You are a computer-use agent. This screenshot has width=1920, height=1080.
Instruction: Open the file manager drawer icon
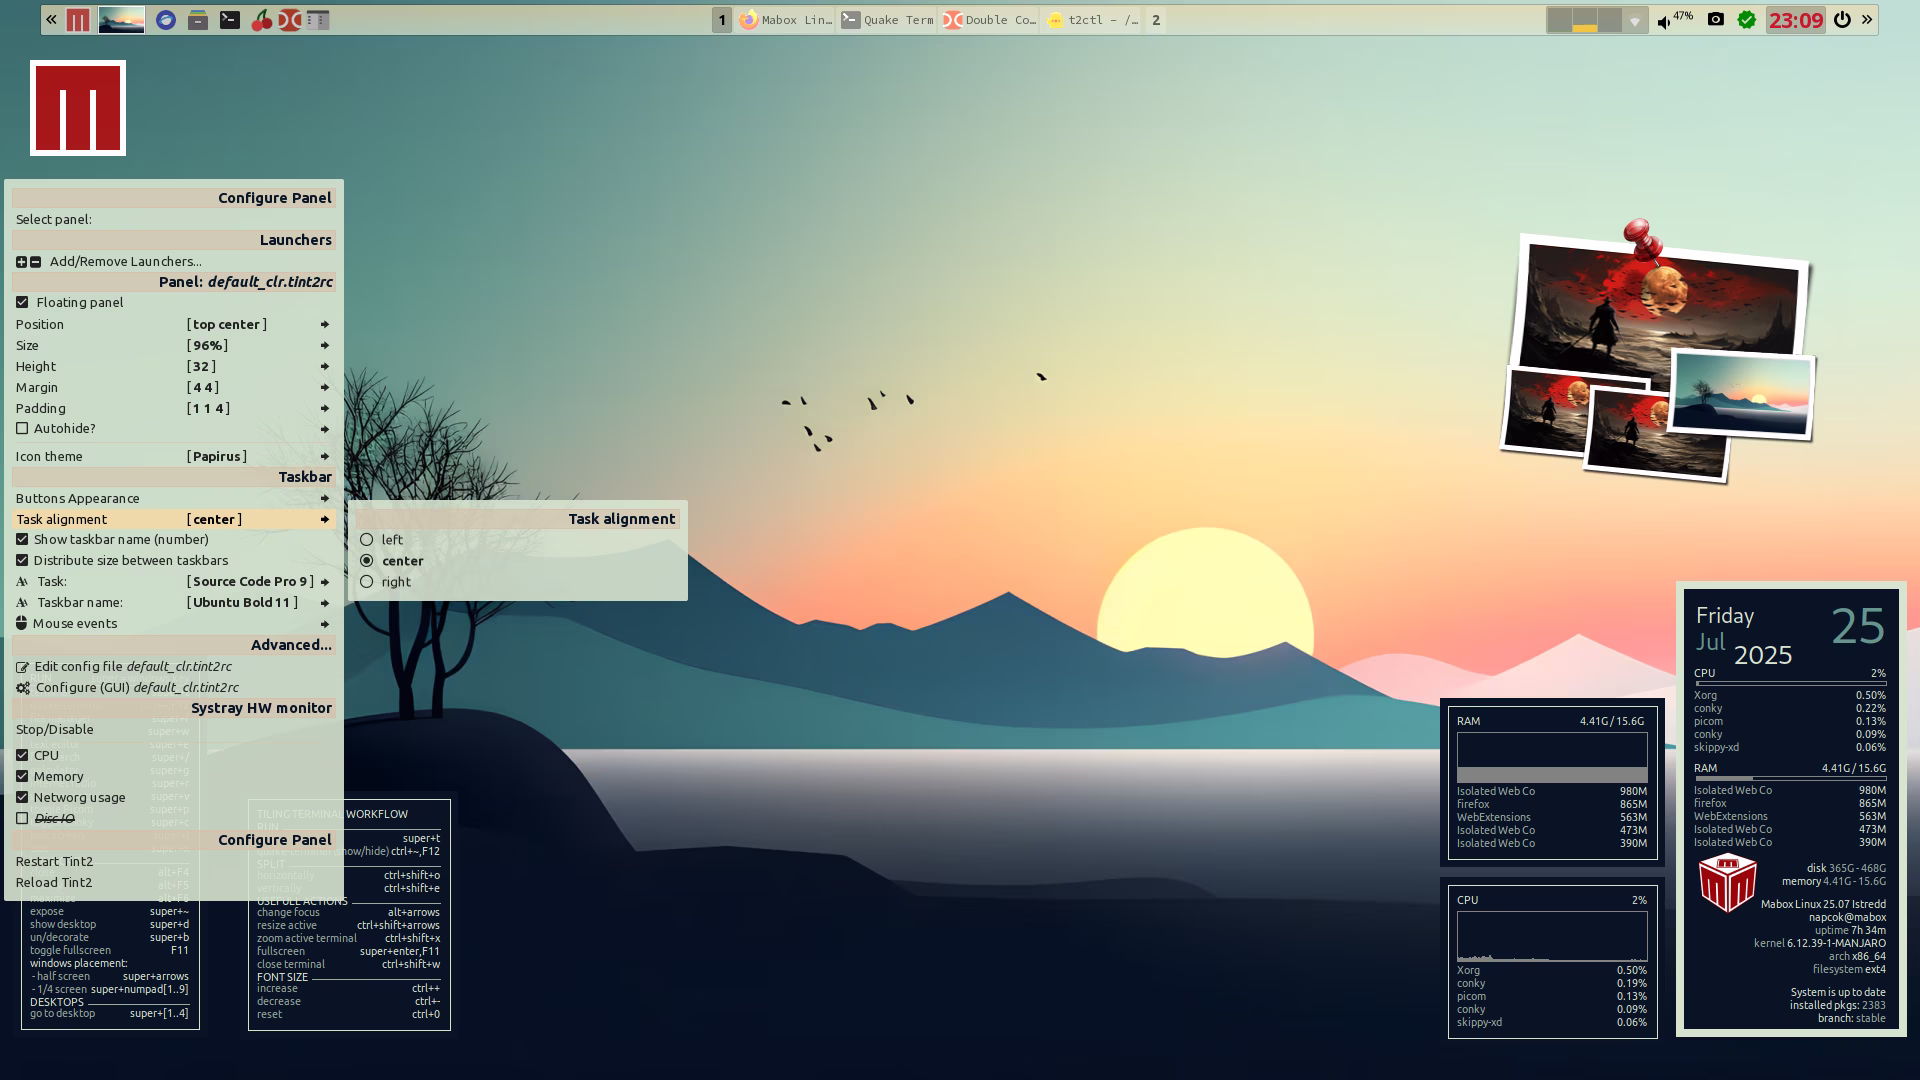[x=198, y=19]
